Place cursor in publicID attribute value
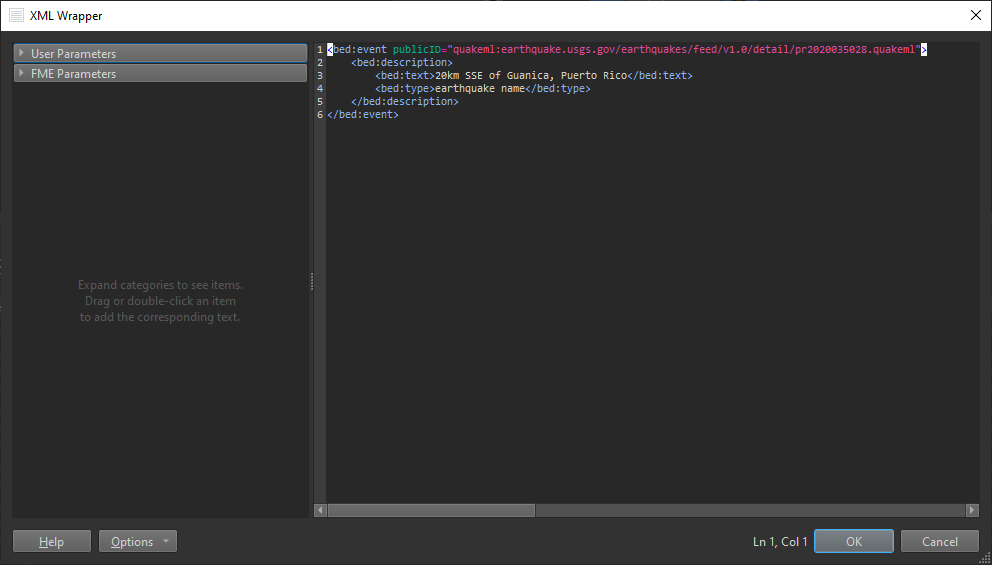This screenshot has height=565, width=992. [x=683, y=49]
